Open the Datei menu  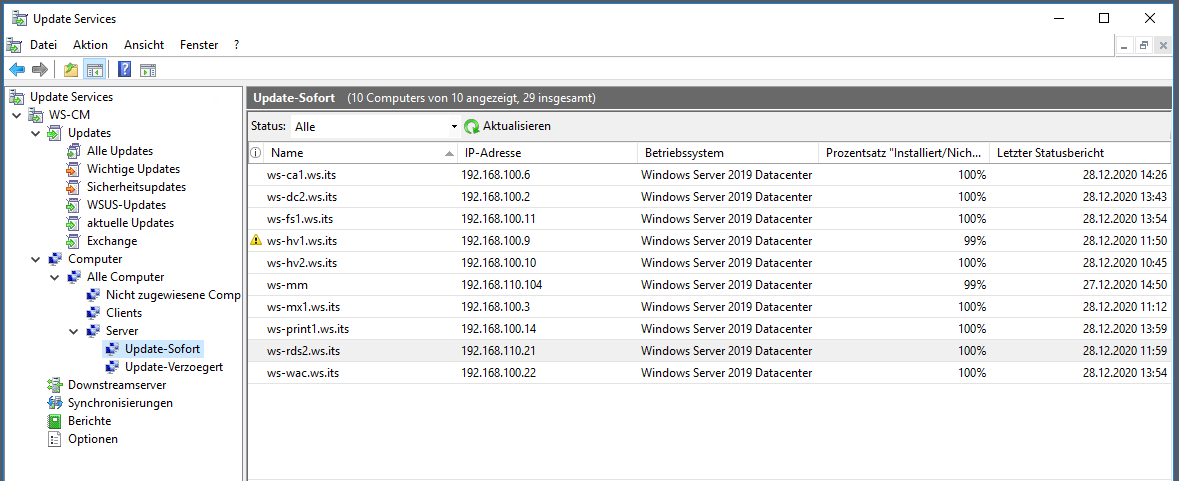[x=44, y=45]
